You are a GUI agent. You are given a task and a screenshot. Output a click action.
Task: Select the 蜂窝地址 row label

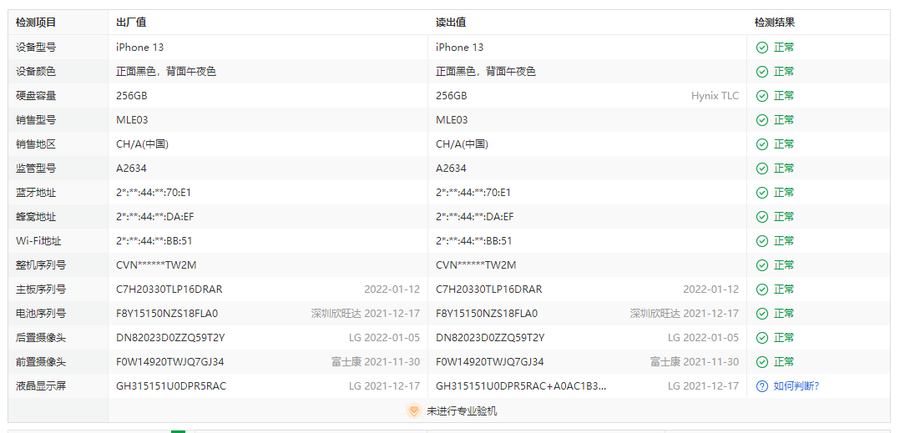36,216
